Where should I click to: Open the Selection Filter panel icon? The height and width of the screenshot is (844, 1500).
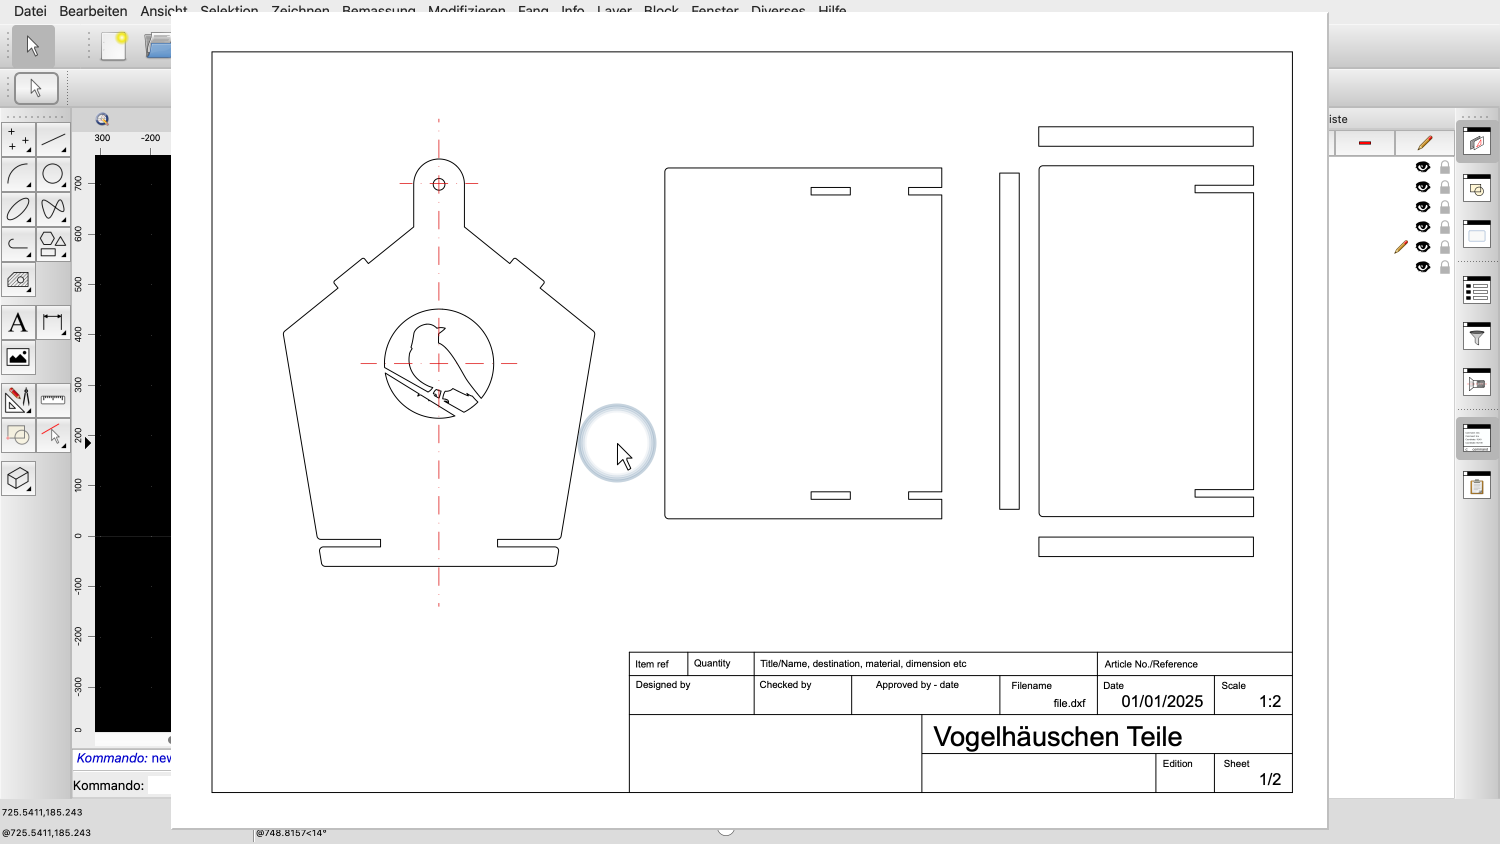1477,332
